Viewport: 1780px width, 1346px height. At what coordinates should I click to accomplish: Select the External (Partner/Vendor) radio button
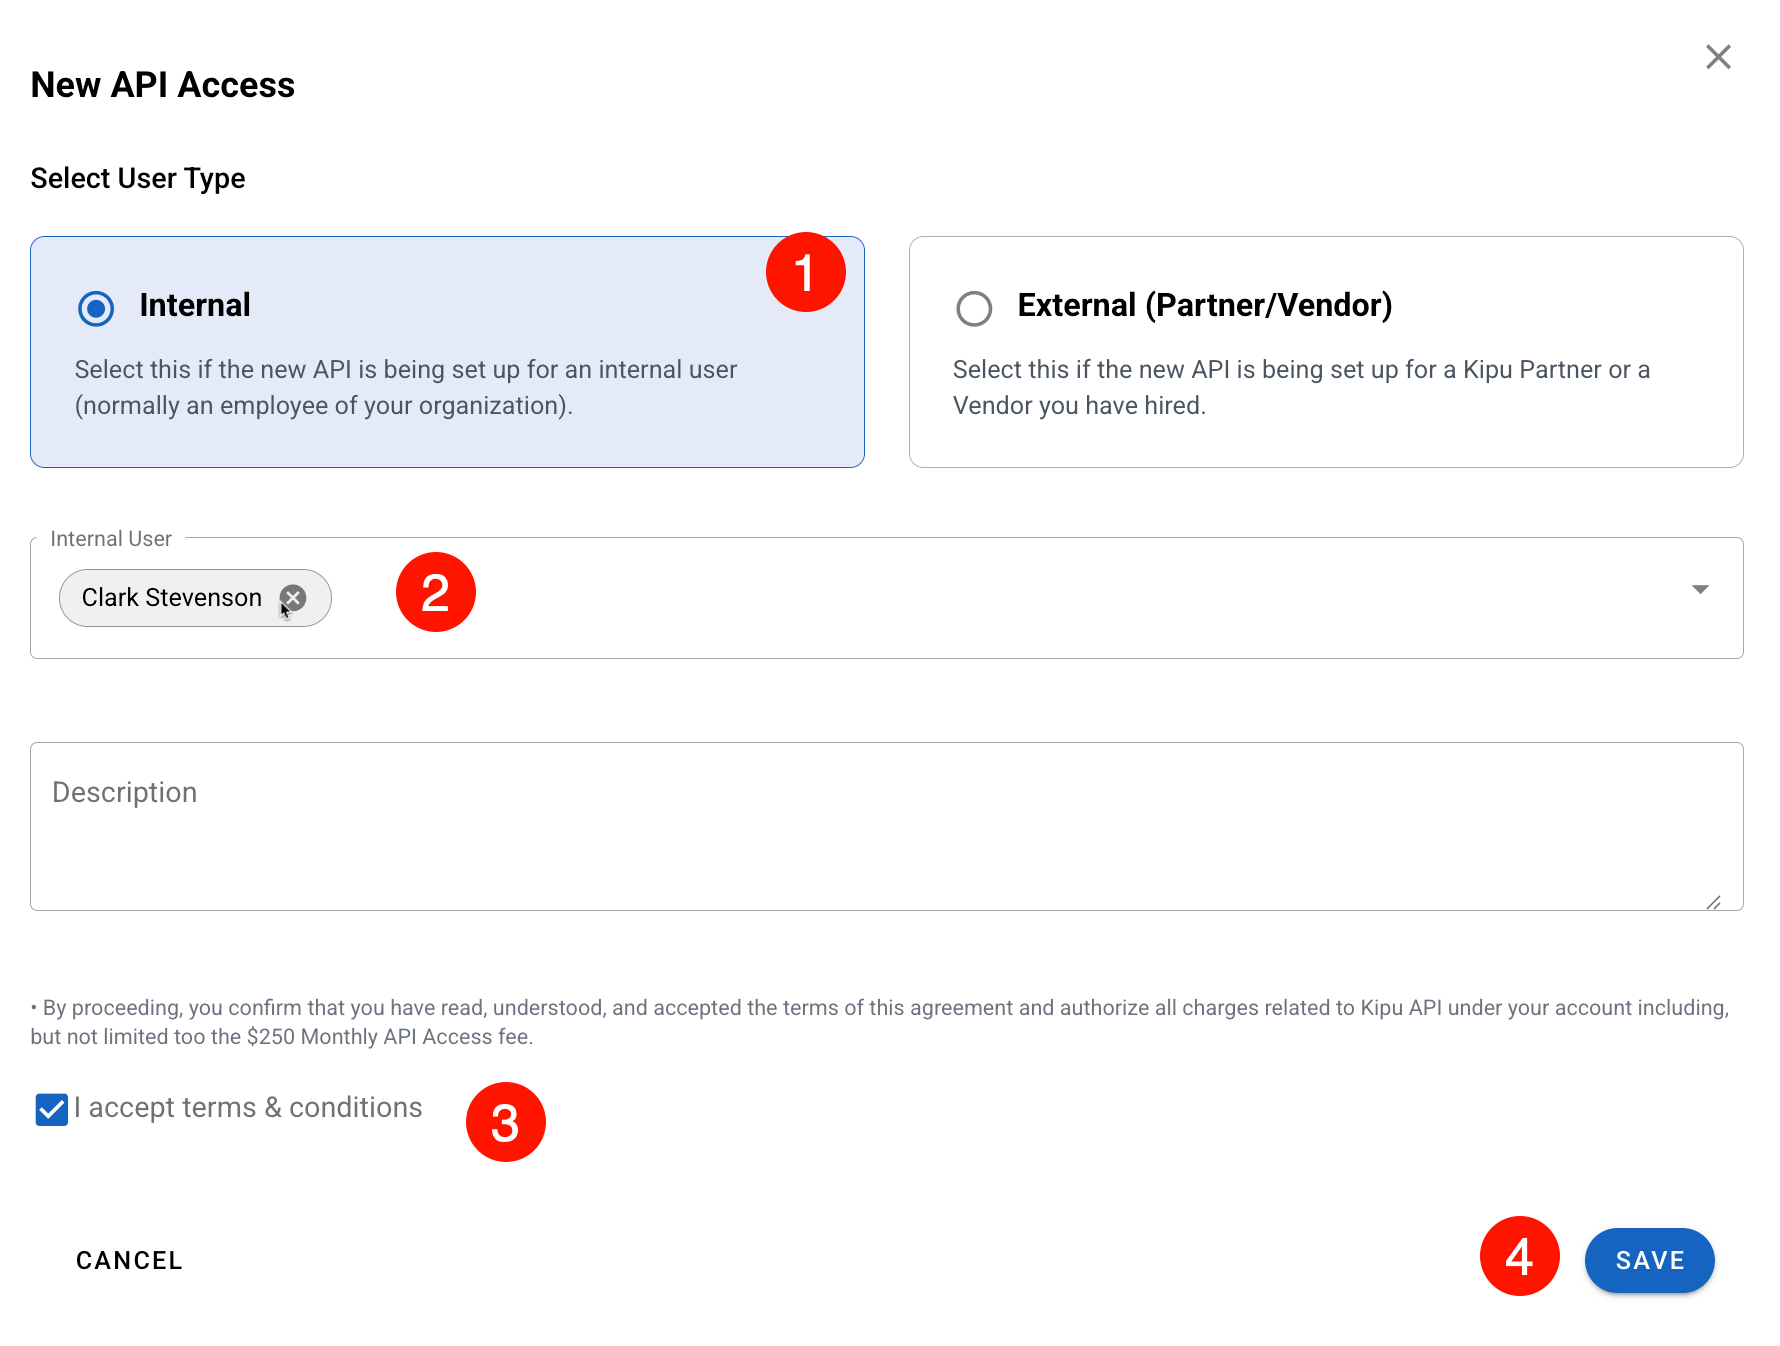click(974, 308)
